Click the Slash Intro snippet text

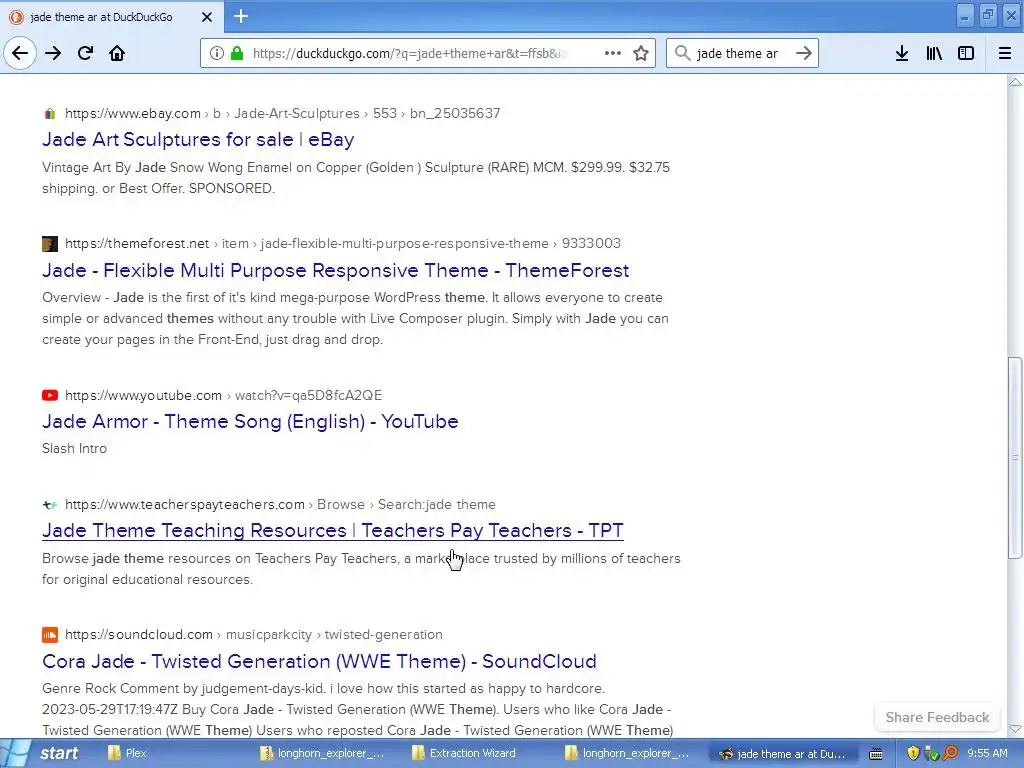point(74,448)
